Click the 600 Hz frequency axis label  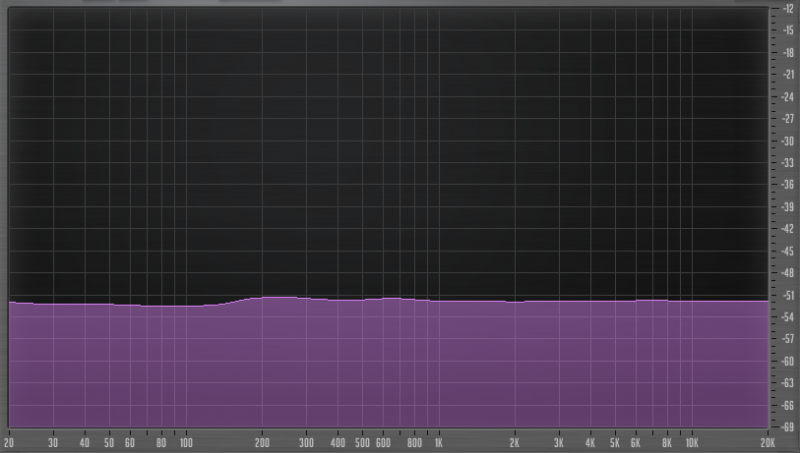point(382,442)
